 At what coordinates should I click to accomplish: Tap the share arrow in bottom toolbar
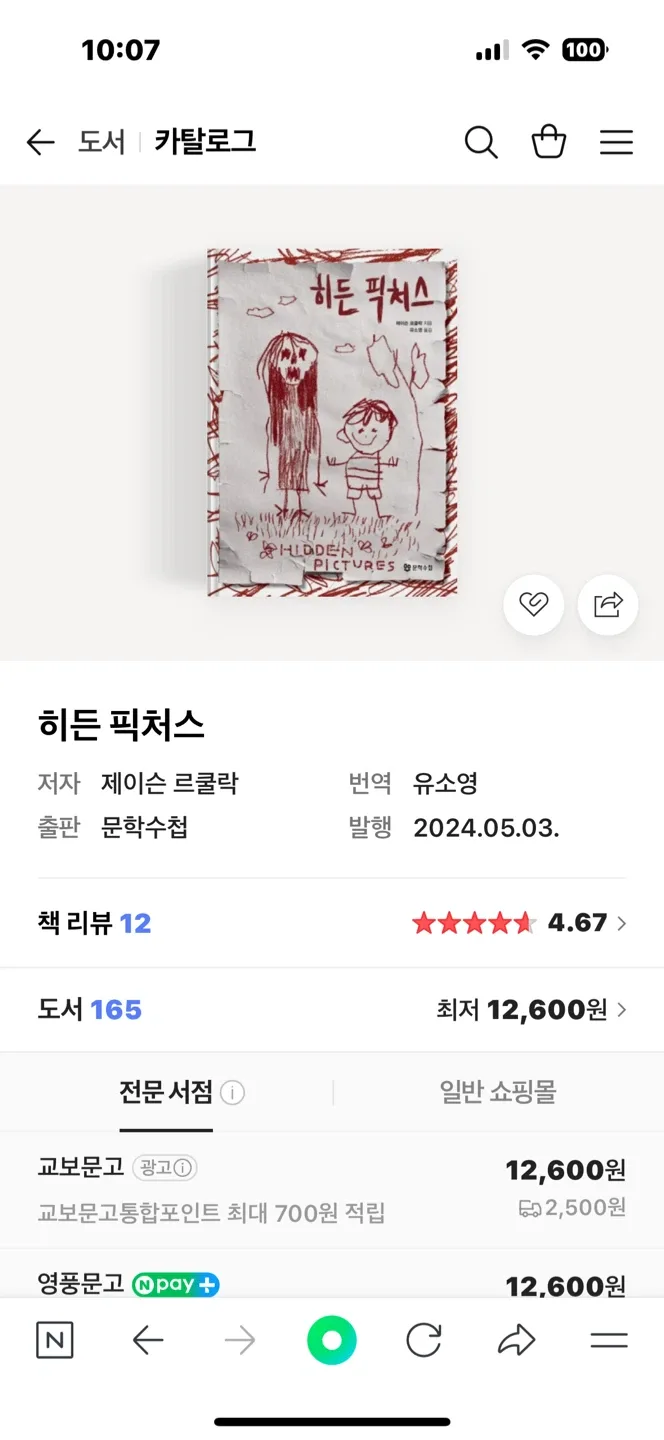(x=516, y=1340)
